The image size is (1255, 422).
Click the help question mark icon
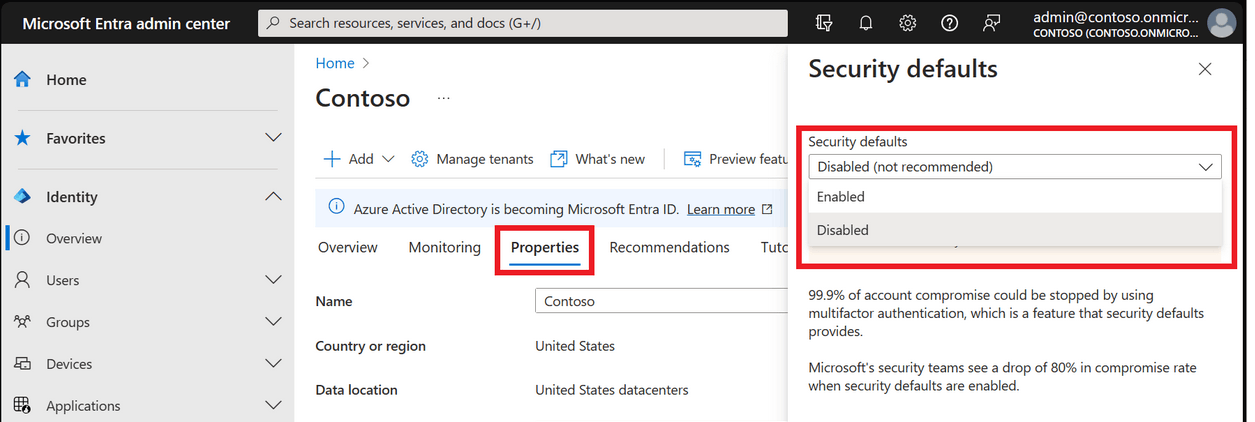coord(950,23)
